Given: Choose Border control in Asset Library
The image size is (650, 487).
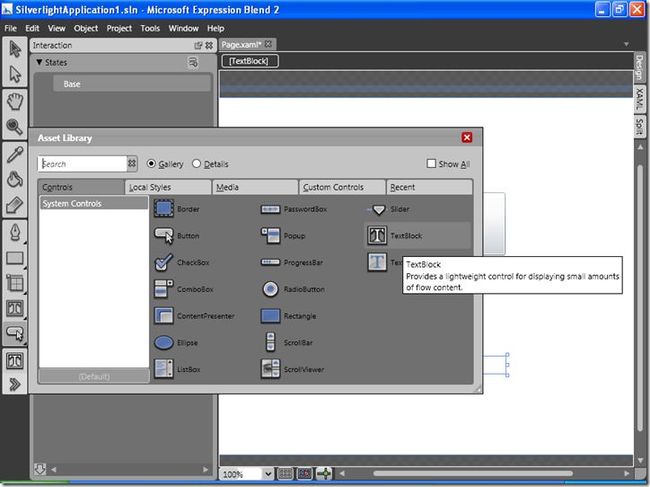Looking at the screenshot, I should pyautogui.click(x=177, y=209).
